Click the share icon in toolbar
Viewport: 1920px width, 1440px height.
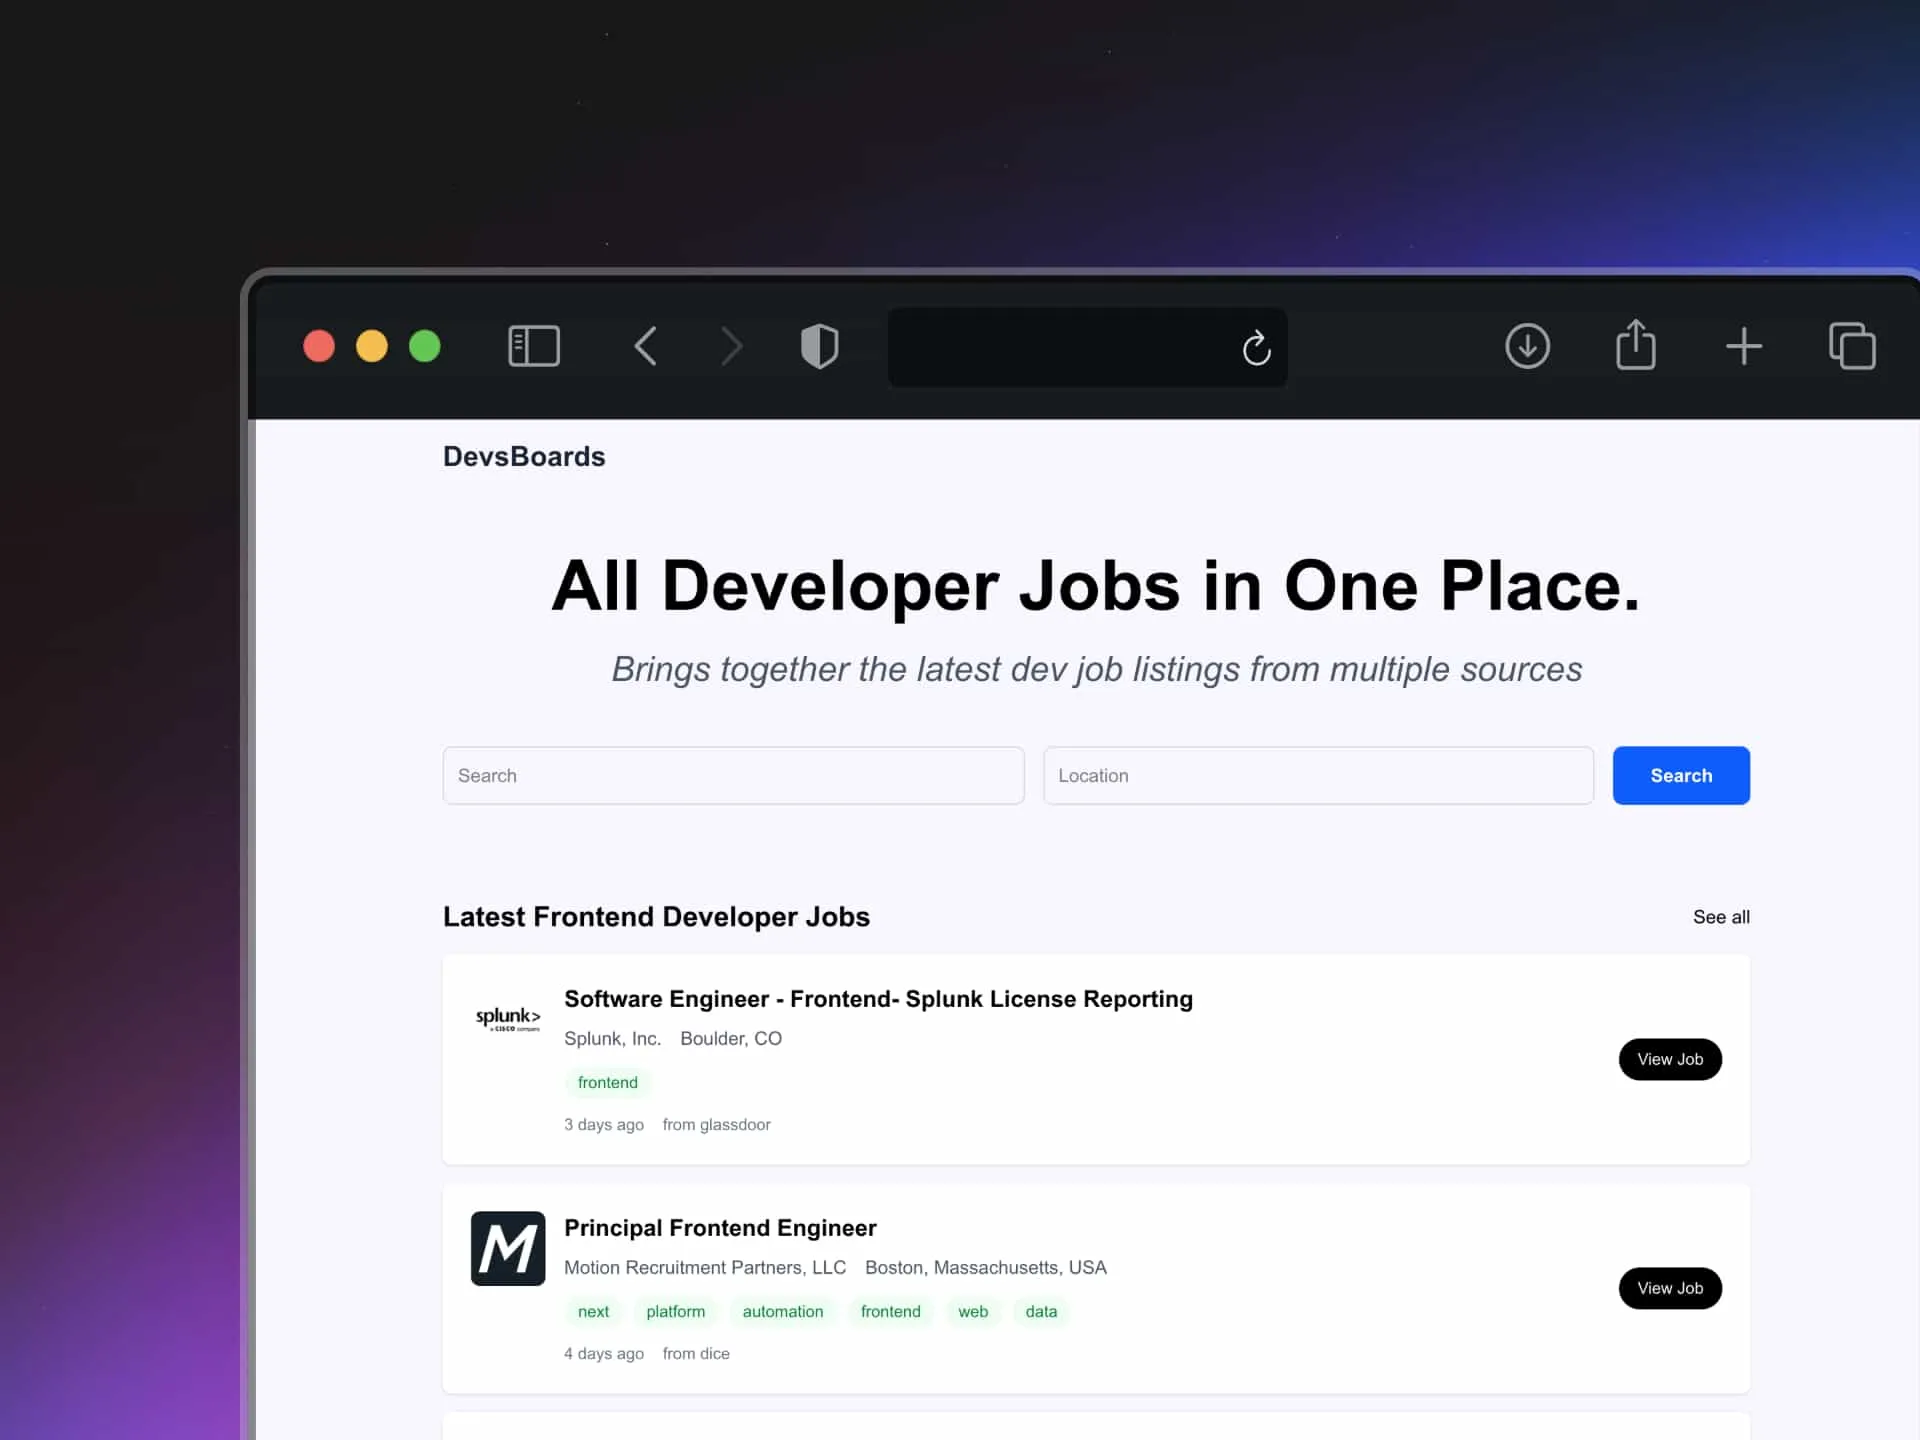pyautogui.click(x=1635, y=346)
